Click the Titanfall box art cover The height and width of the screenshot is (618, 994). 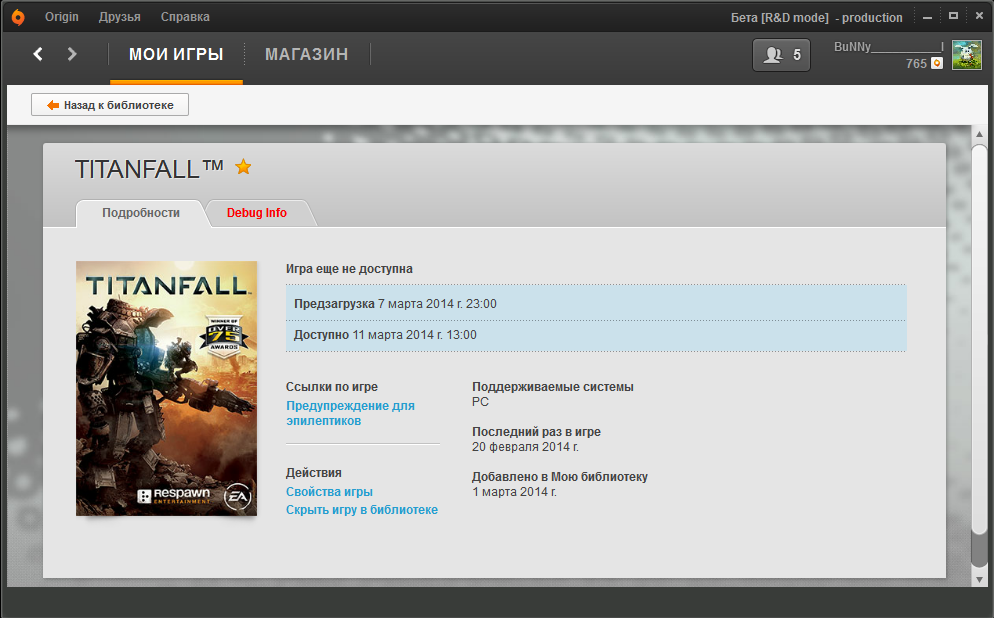[167, 389]
